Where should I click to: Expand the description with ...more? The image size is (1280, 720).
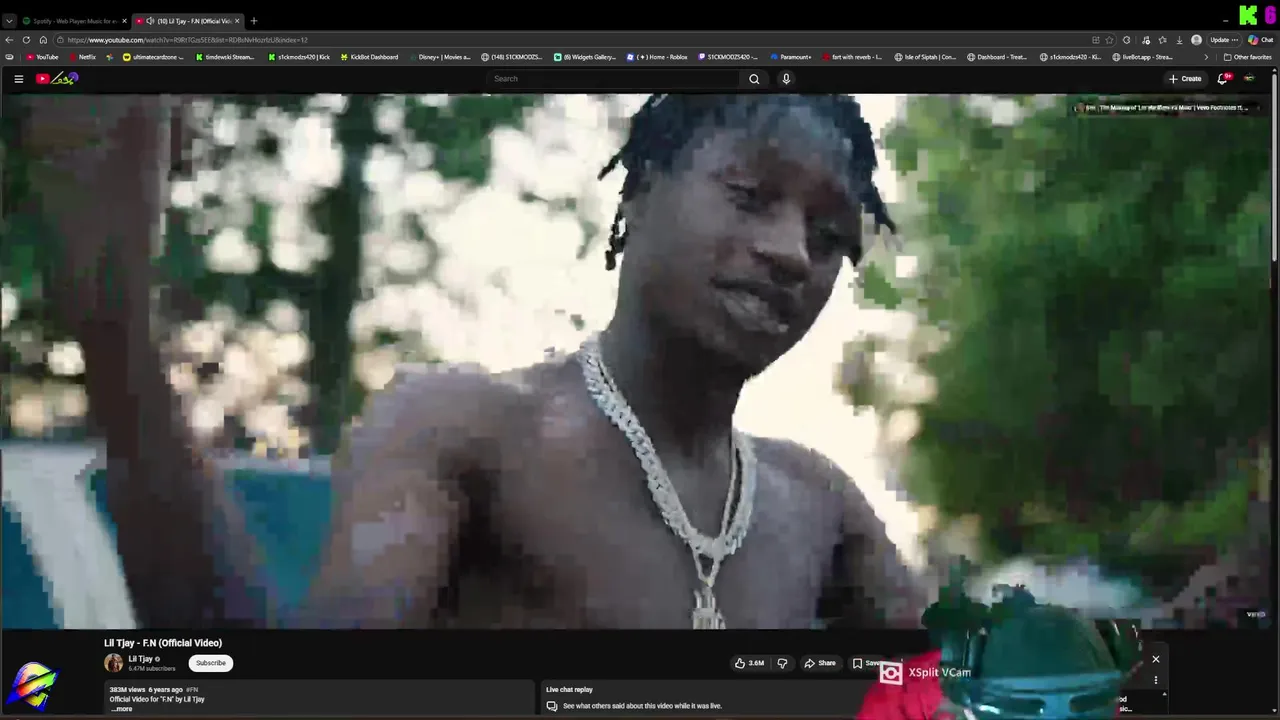pyautogui.click(x=121, y=709)
